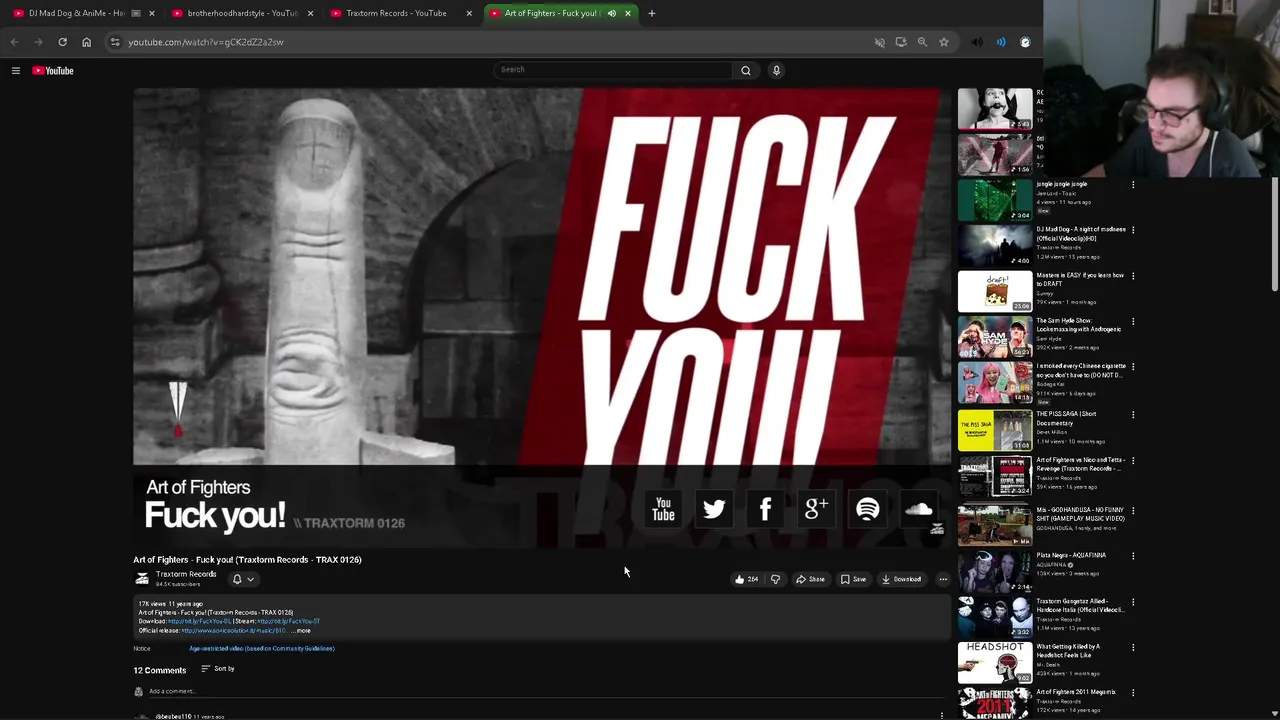1280x720 pixels.
Task: Open the YouTube guide hamburger menu
Action: tap(15, 70)
